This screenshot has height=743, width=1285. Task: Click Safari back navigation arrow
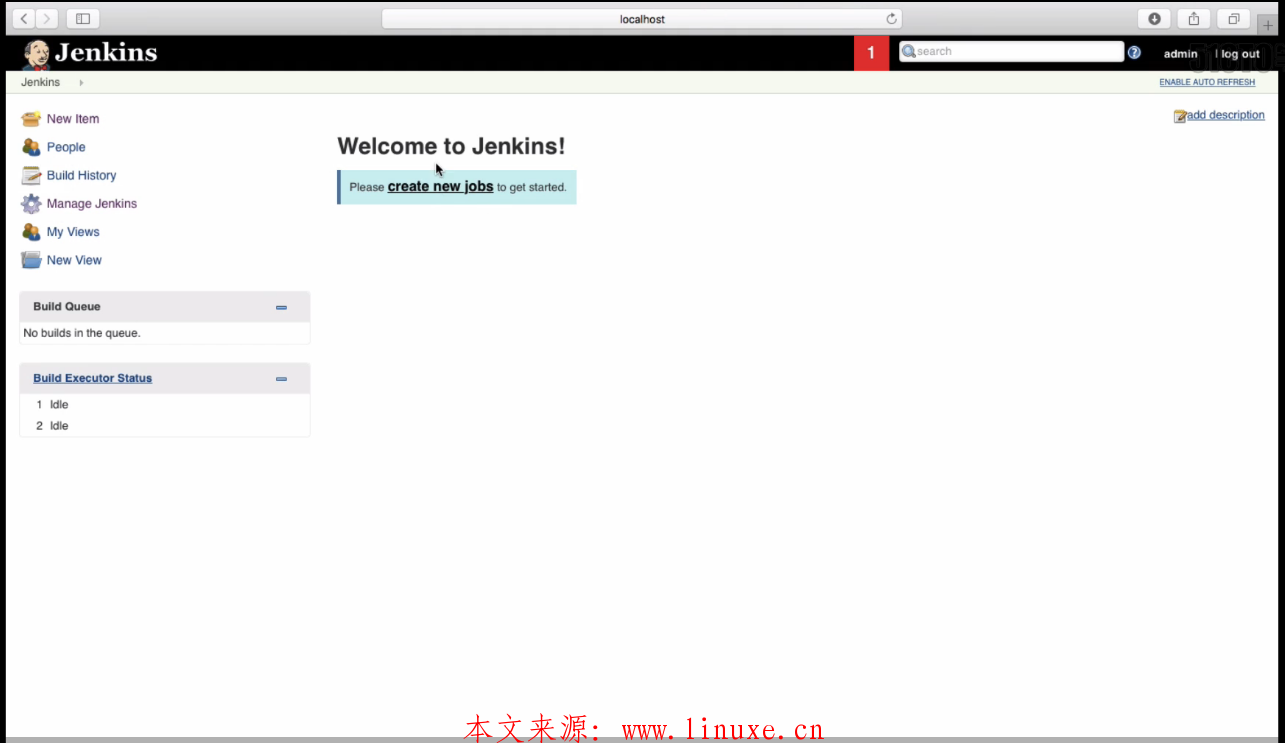coord(24,19)
